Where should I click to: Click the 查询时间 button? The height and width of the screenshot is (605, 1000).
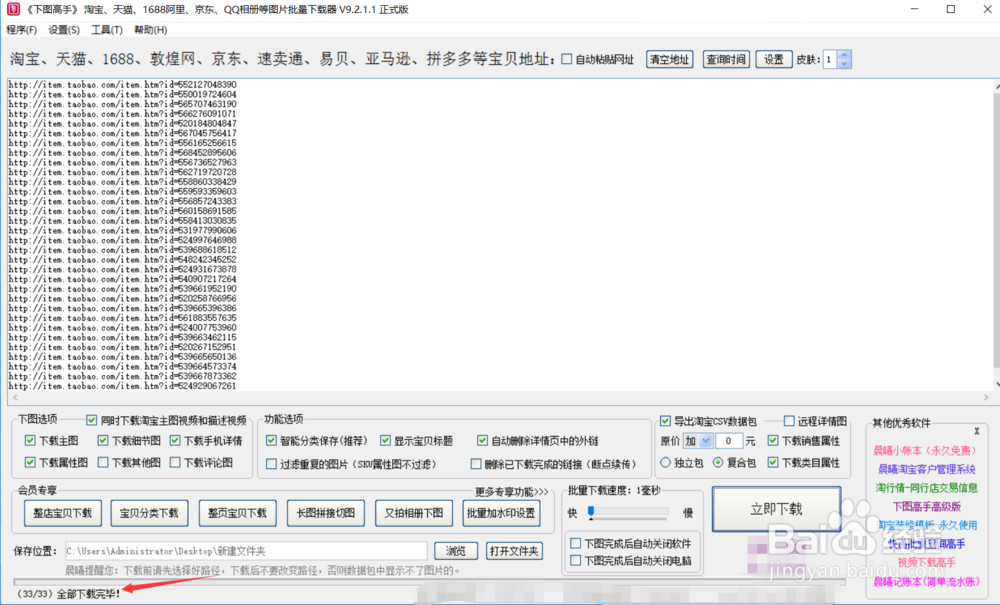(x=726, y=59)
